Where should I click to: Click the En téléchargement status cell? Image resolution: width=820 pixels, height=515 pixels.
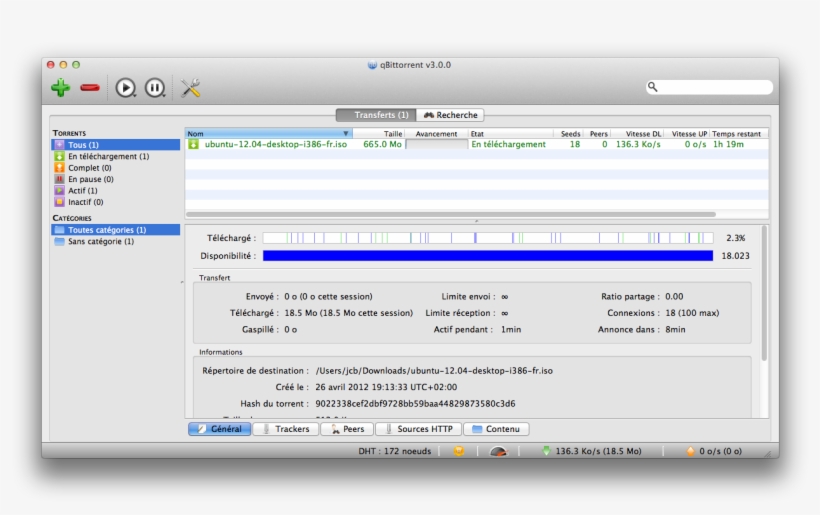click(508, 144)
